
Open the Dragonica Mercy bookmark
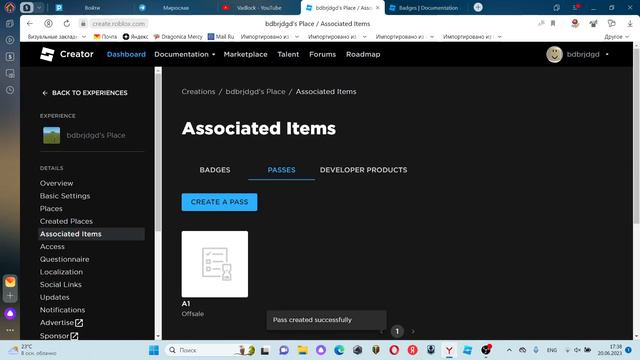coord(178,37)
